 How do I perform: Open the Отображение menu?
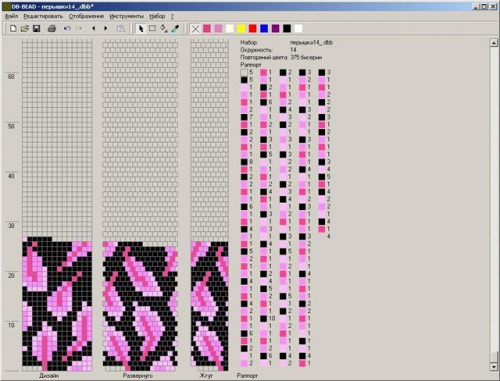click(86, 16)
